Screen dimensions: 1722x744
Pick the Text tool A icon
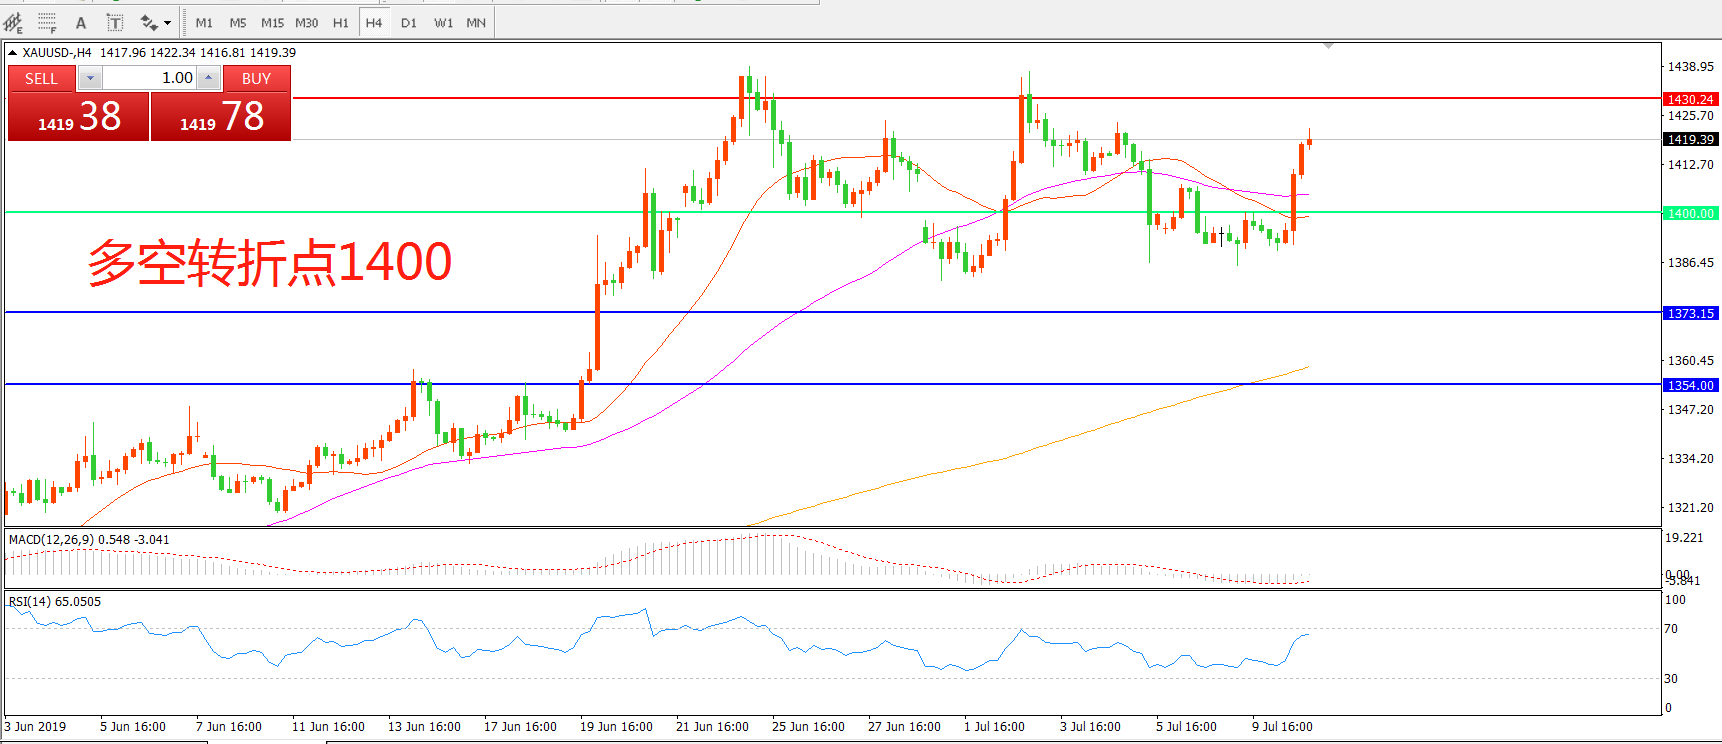tap(81, 22)
